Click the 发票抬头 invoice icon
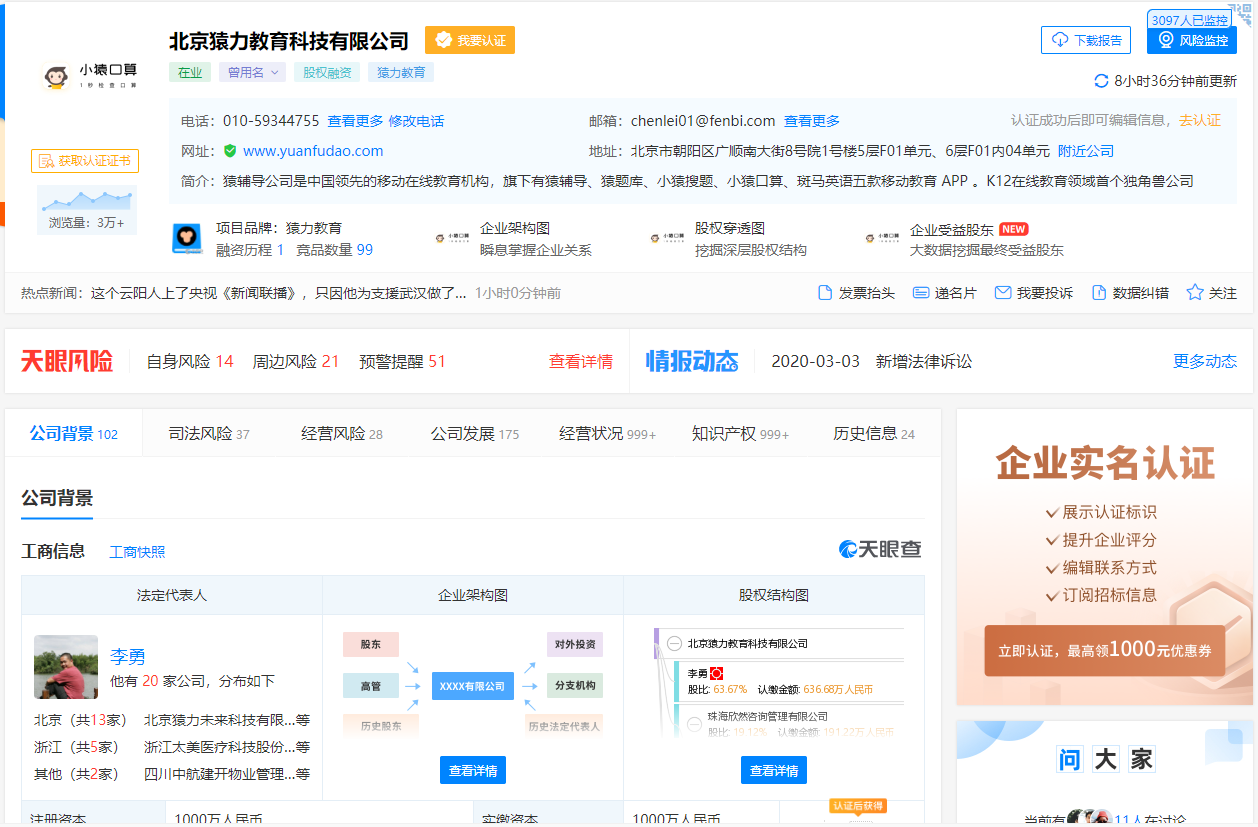 coord(825,293)
